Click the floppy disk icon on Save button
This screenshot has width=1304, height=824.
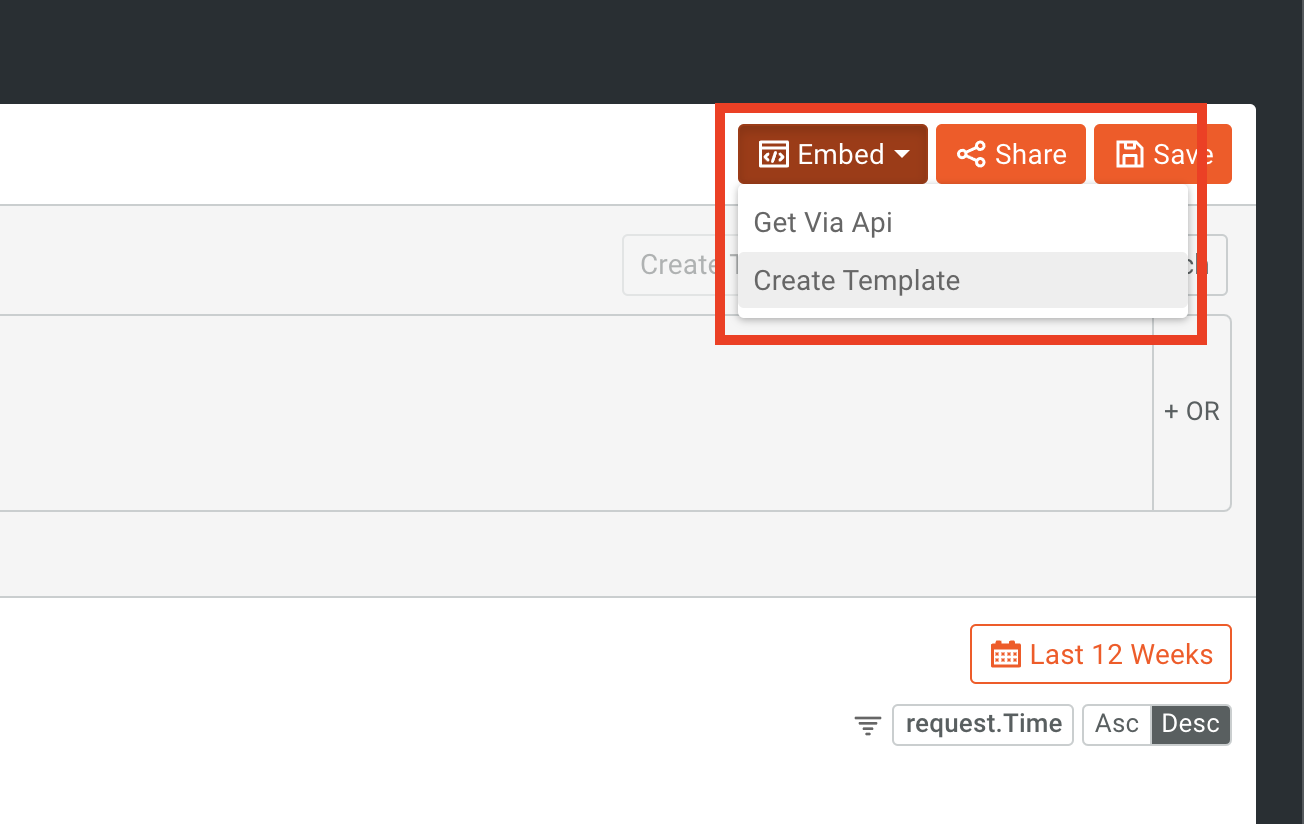click(1130, 153)
